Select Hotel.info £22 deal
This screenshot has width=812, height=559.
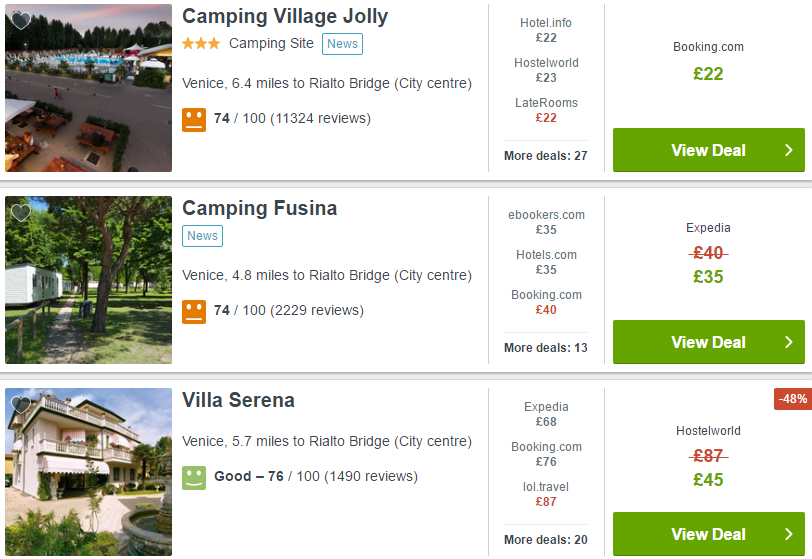546,30
